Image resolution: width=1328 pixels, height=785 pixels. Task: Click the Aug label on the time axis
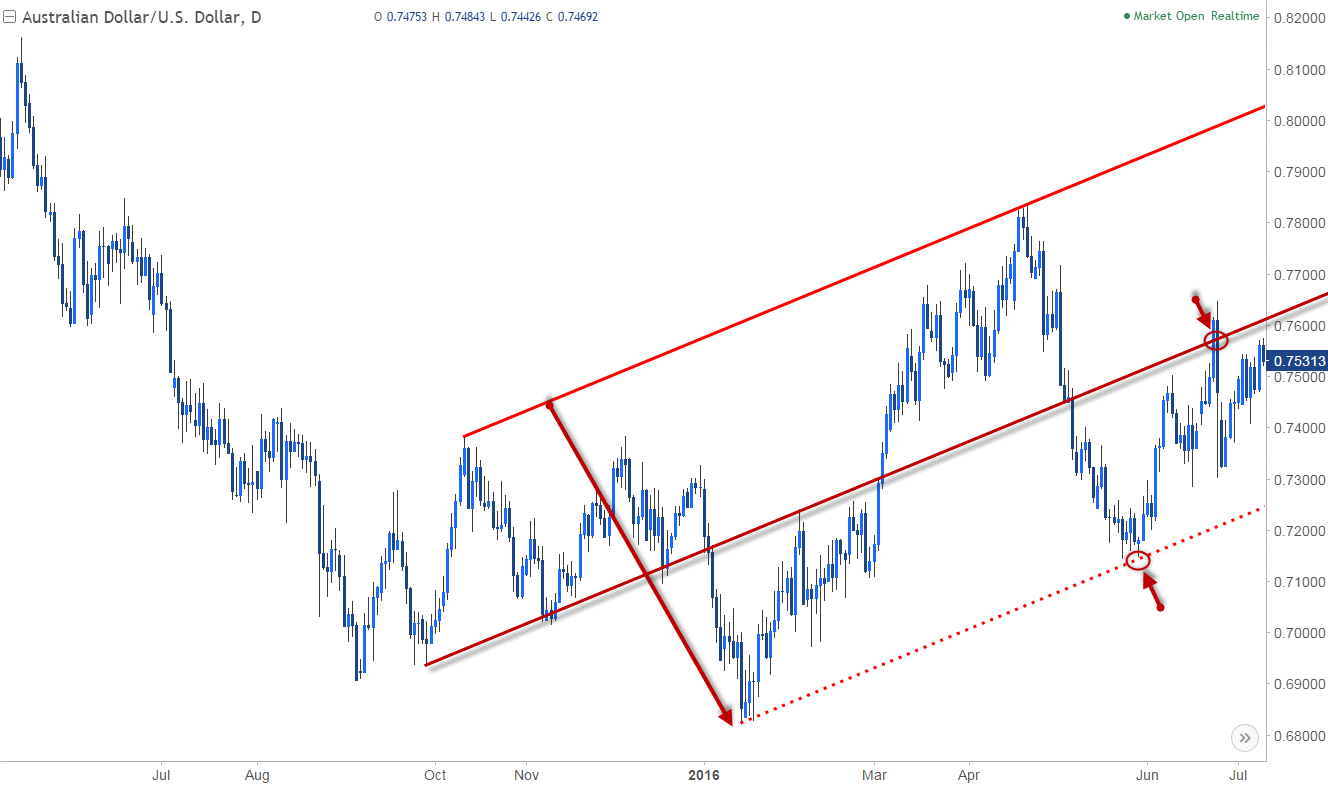coord(258,774)
